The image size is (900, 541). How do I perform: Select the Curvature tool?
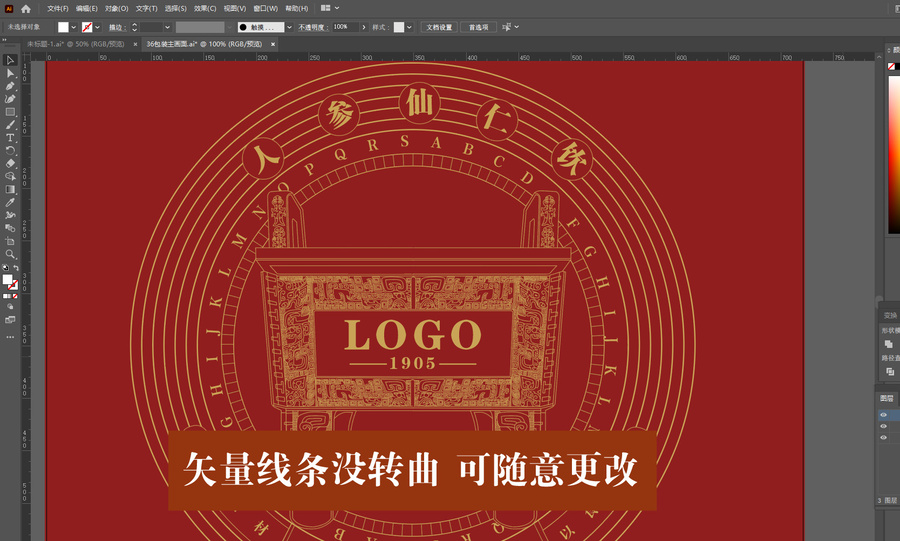tap(10, 99)
